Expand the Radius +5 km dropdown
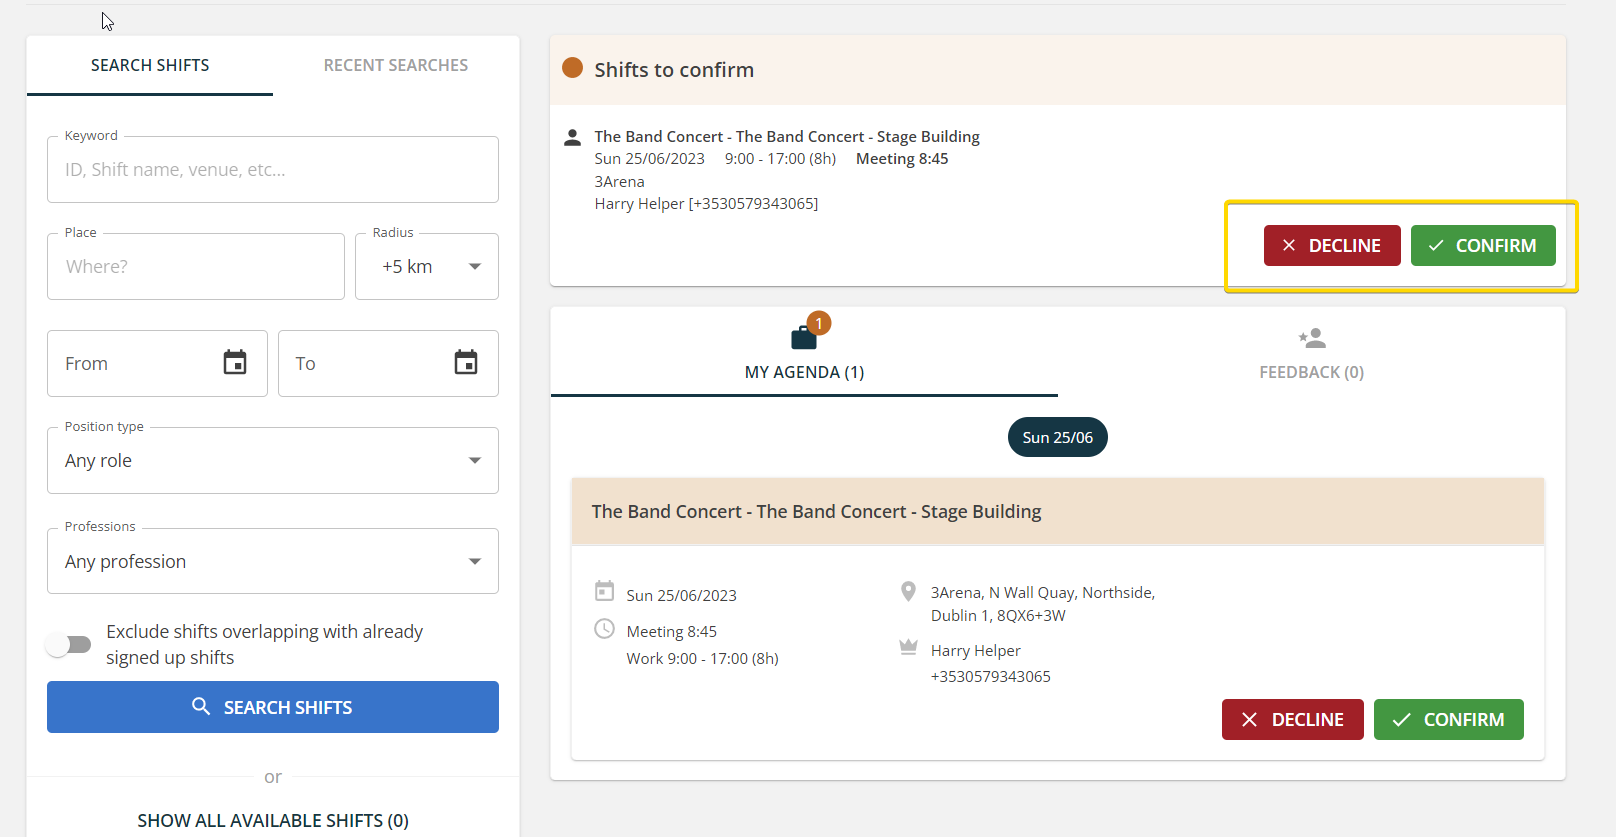Viewport: 1616px width, 837px height. click(427, 267)
